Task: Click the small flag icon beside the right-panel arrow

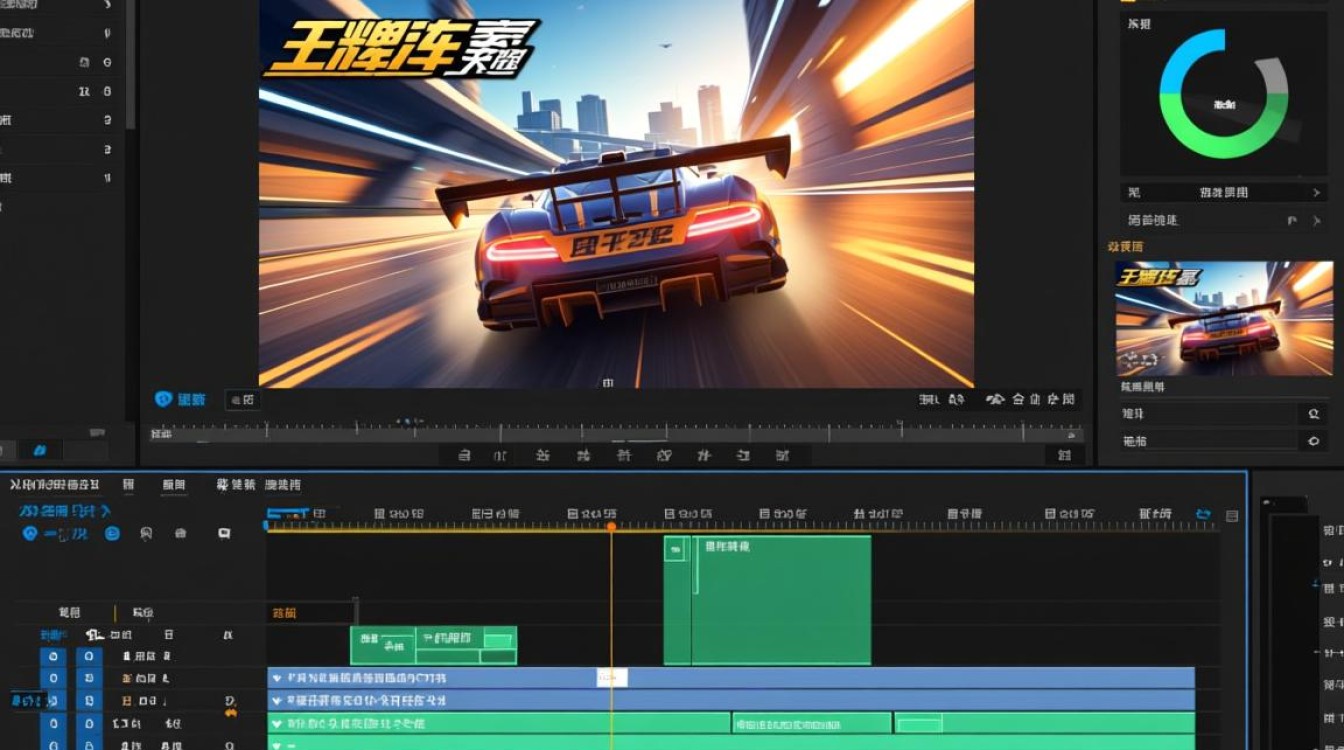Action: 1292,220
